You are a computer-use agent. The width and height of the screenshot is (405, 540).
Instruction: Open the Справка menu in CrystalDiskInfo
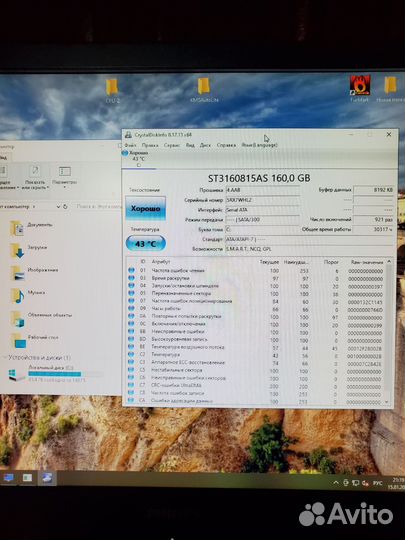[x=226, y=145]
